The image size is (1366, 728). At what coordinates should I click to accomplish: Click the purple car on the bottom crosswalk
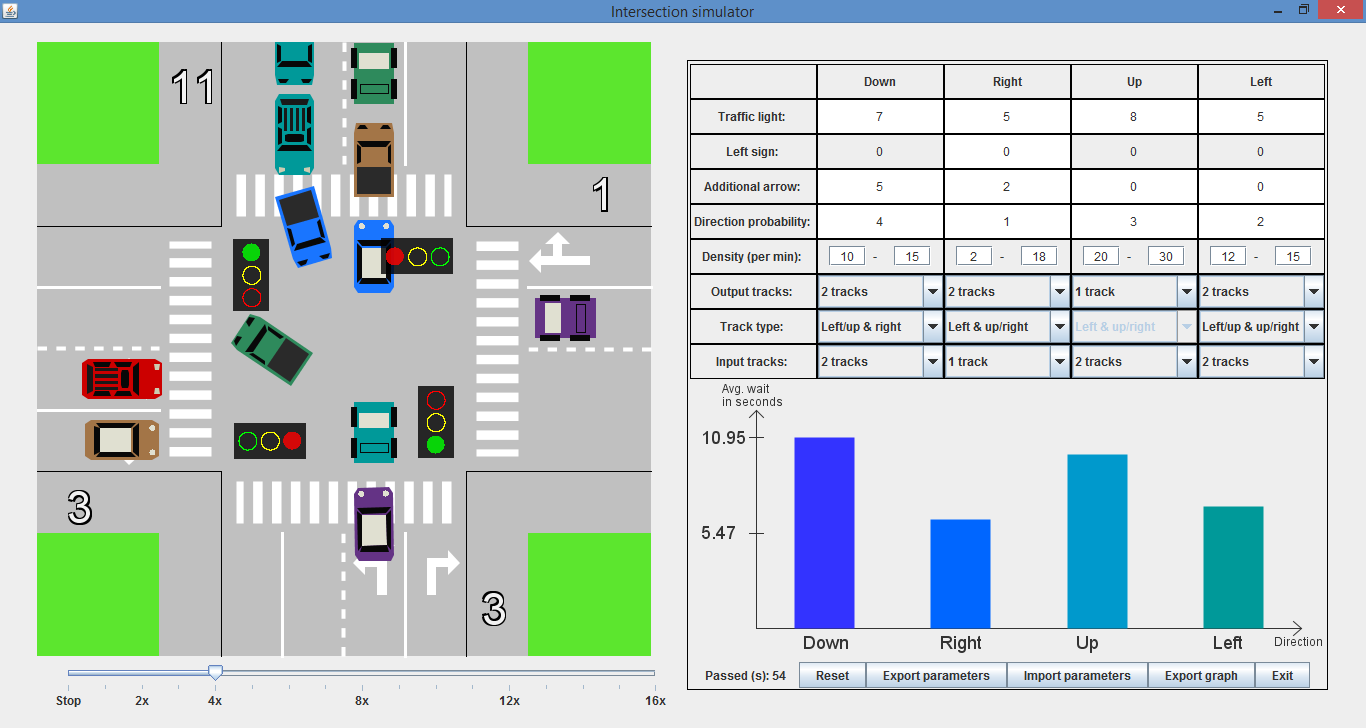point(373,525)
